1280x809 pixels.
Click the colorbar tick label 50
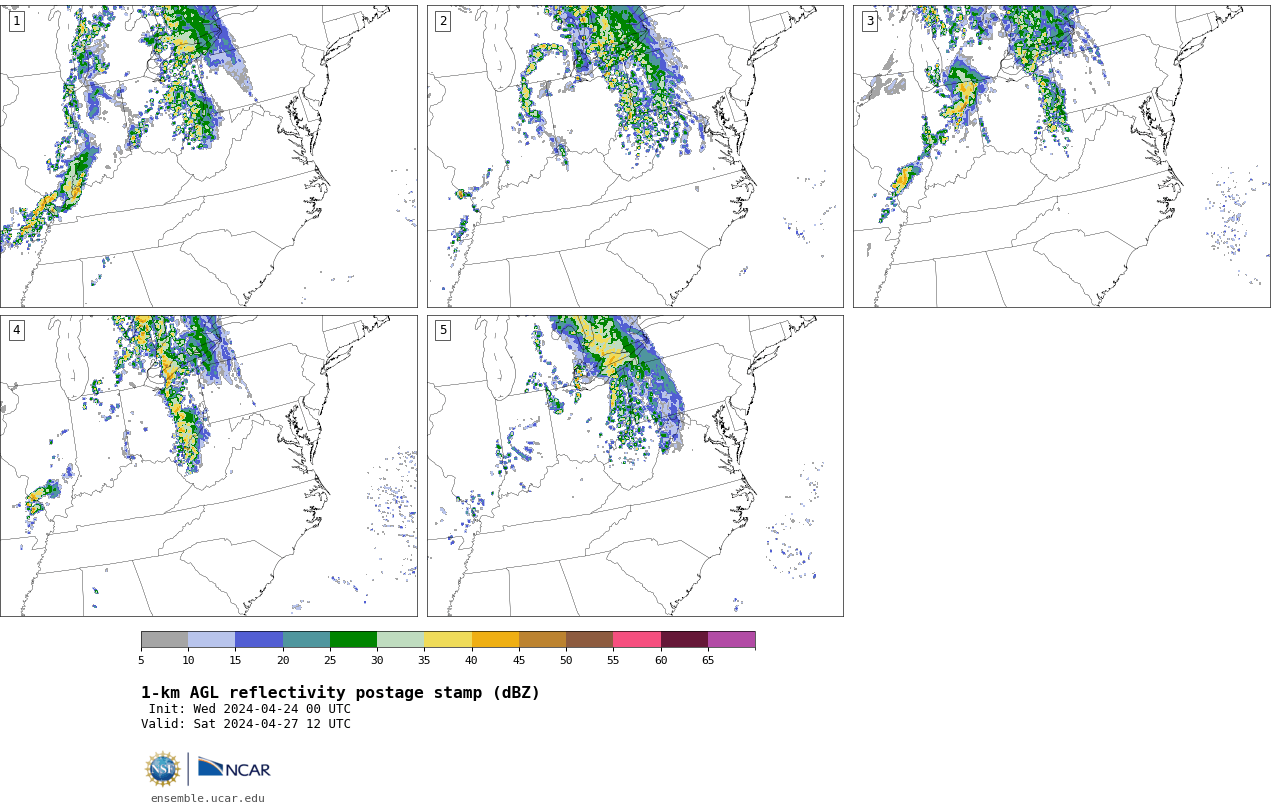566,660
